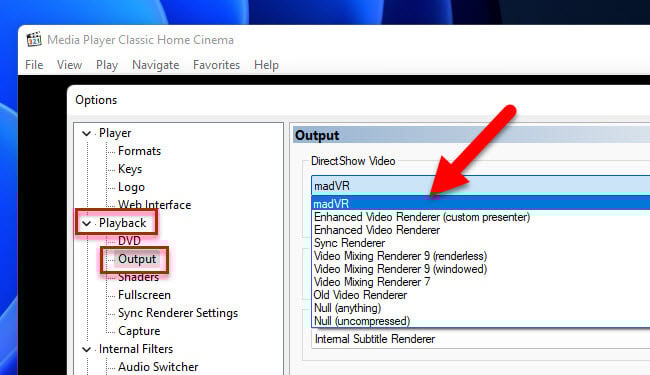
Task: Open the DirectShow Video combo box
Action: [480, 186]
